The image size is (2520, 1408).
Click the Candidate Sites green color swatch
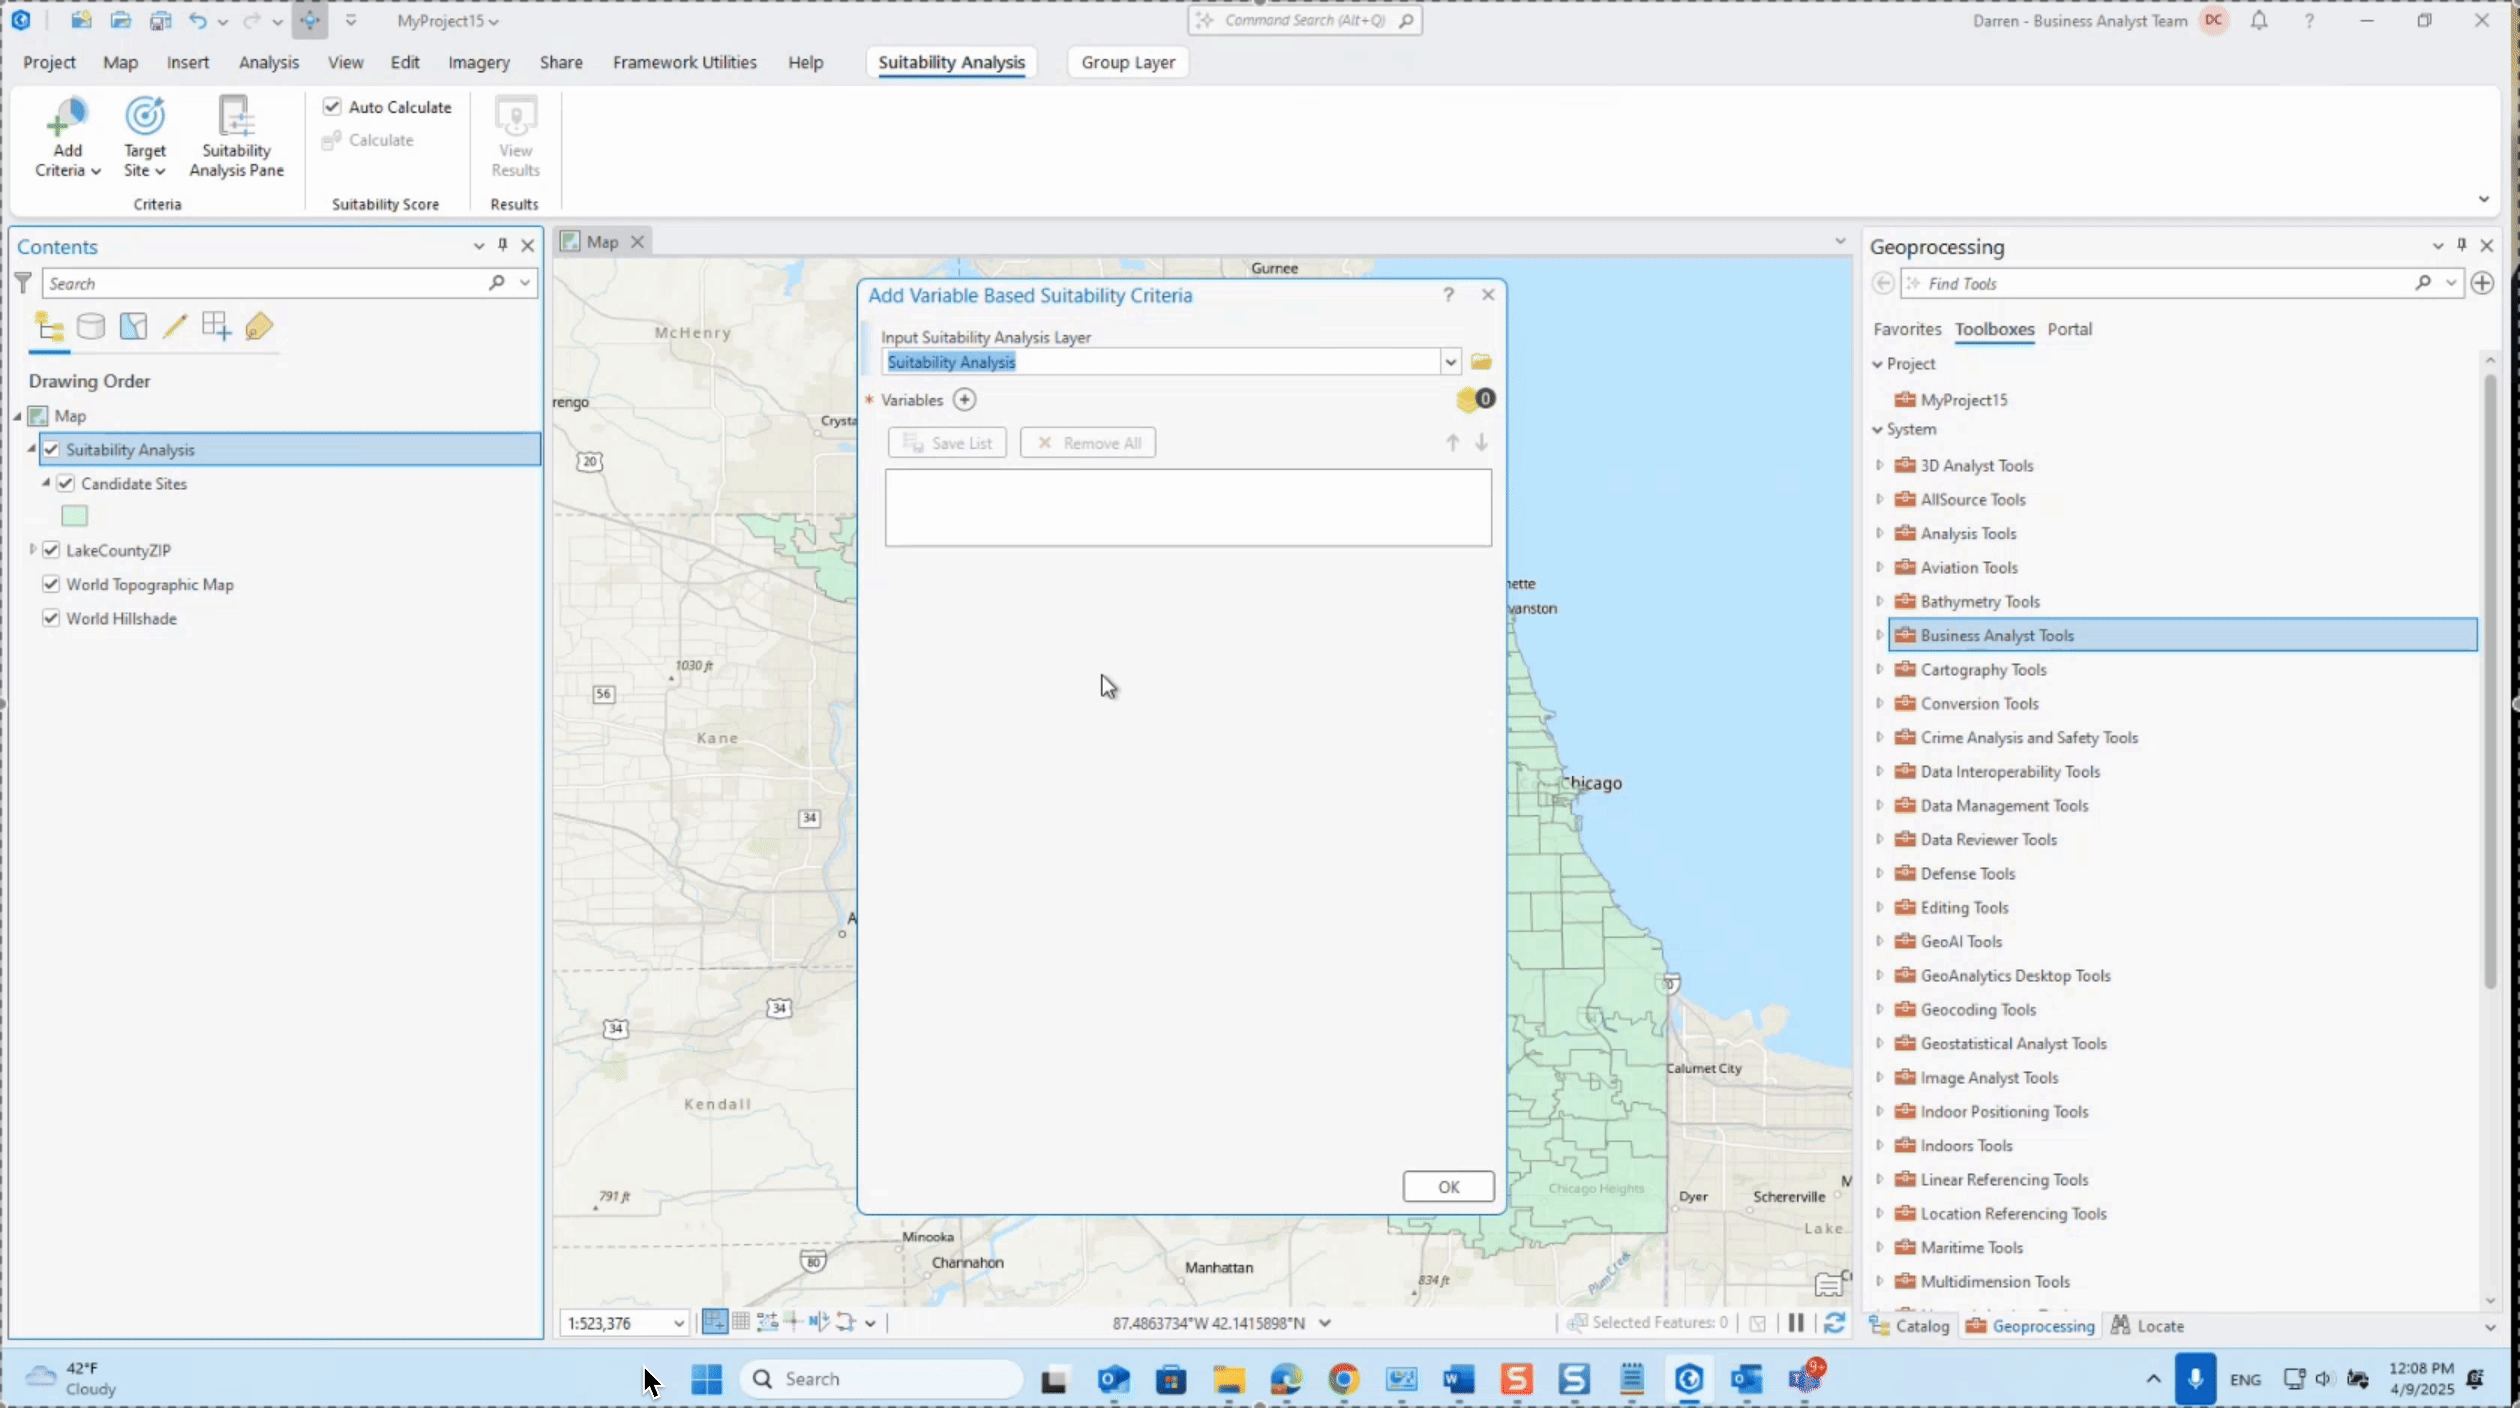pos(74,516)
